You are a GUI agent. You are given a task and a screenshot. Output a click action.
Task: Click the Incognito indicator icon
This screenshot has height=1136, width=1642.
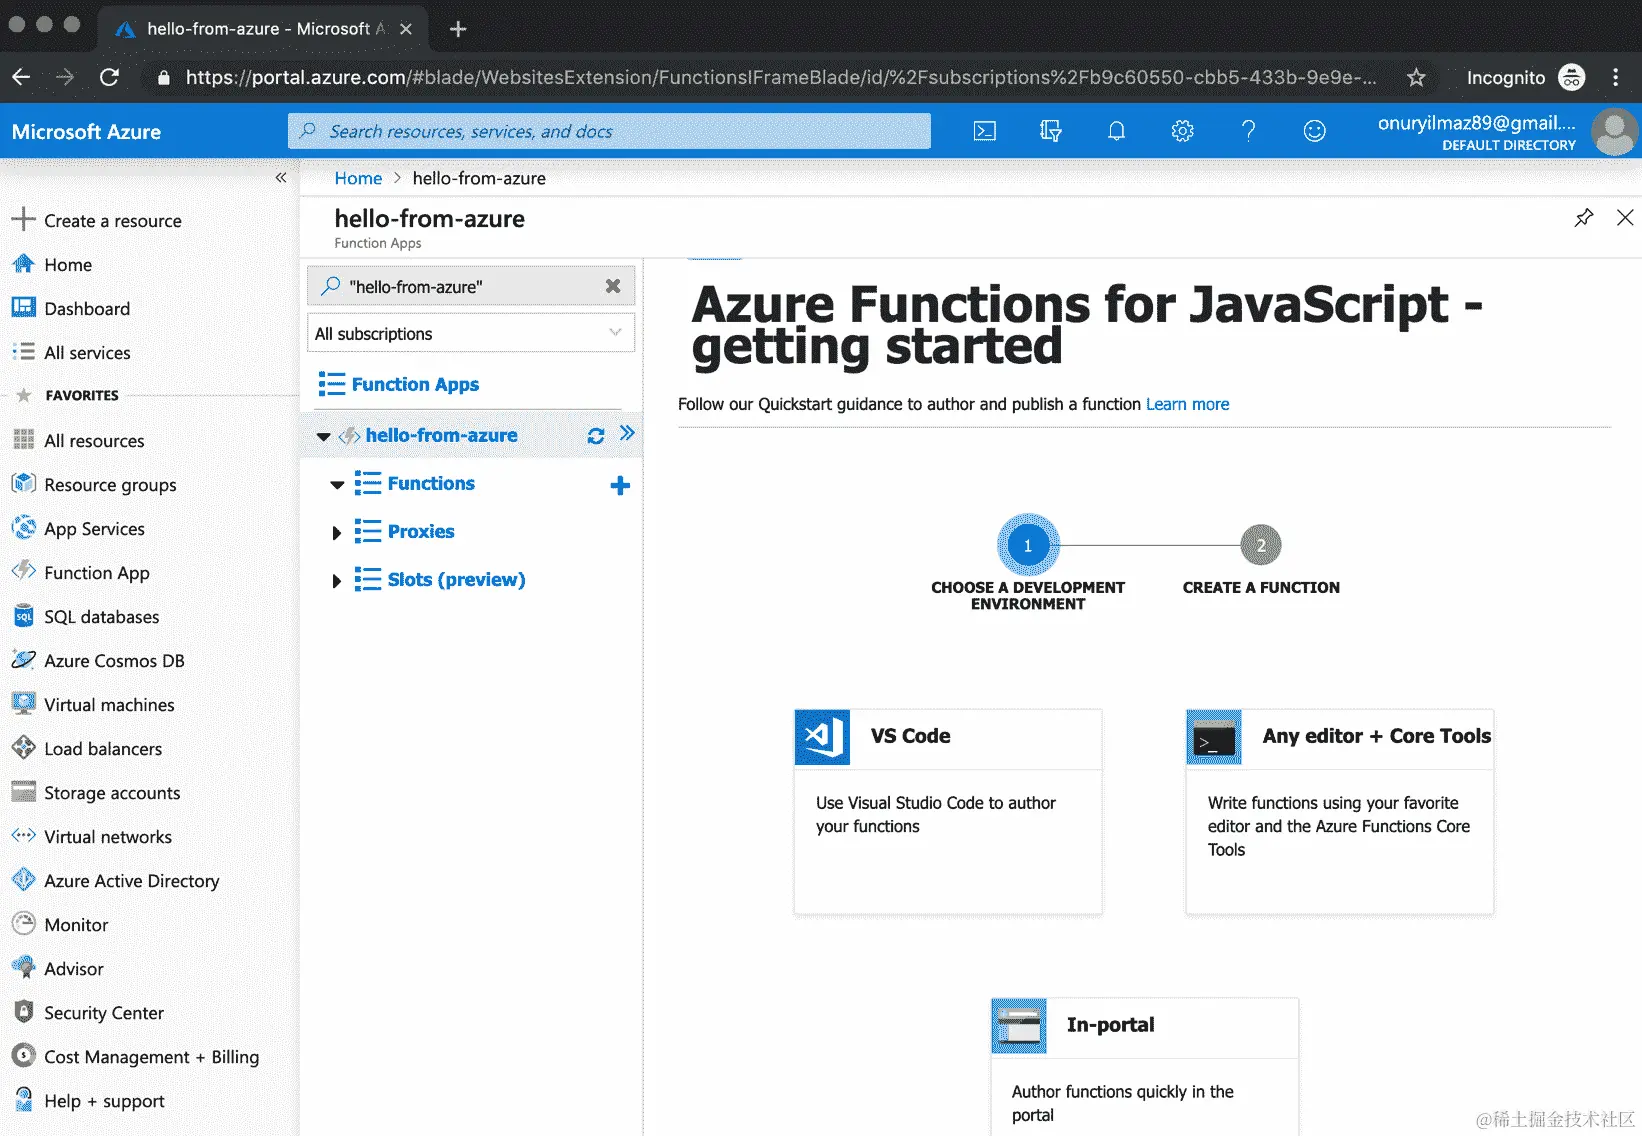(1572, 77)
